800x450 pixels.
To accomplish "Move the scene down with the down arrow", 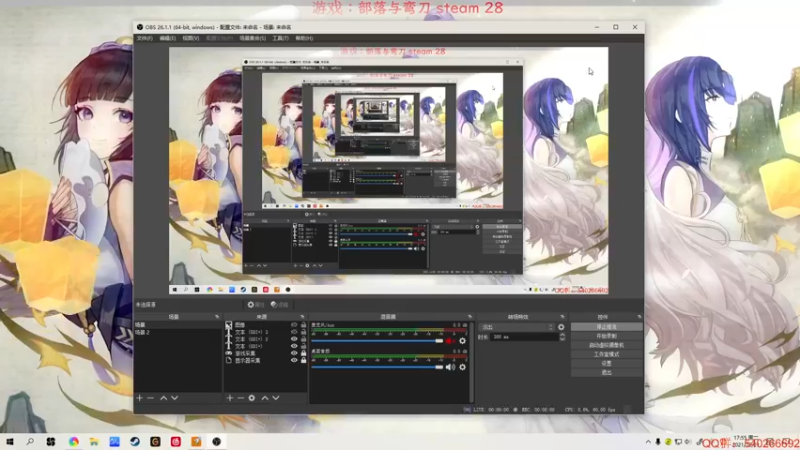I will point(174,397).
